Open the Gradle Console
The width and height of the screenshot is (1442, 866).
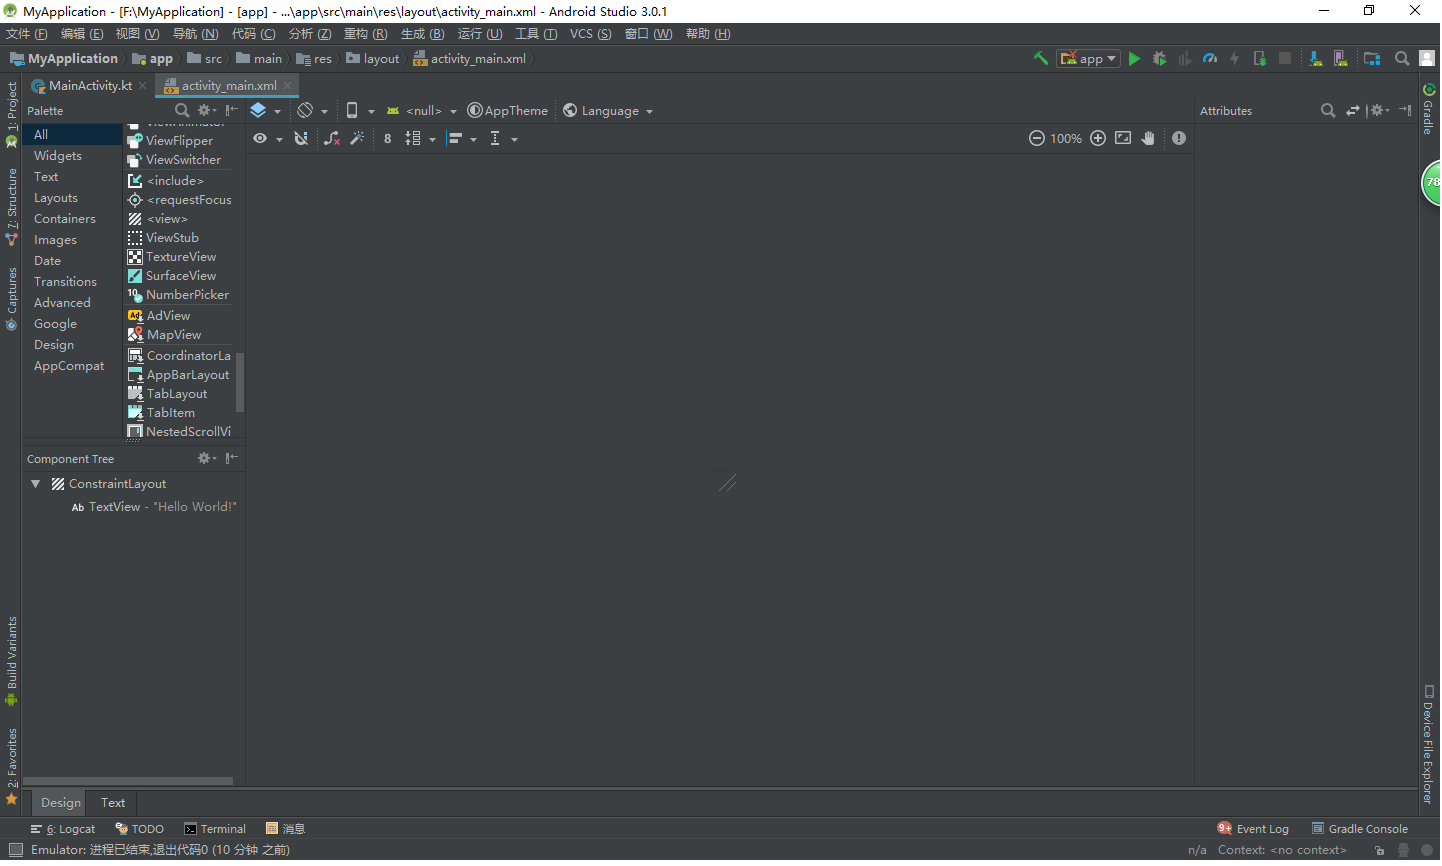[1360, 829]
